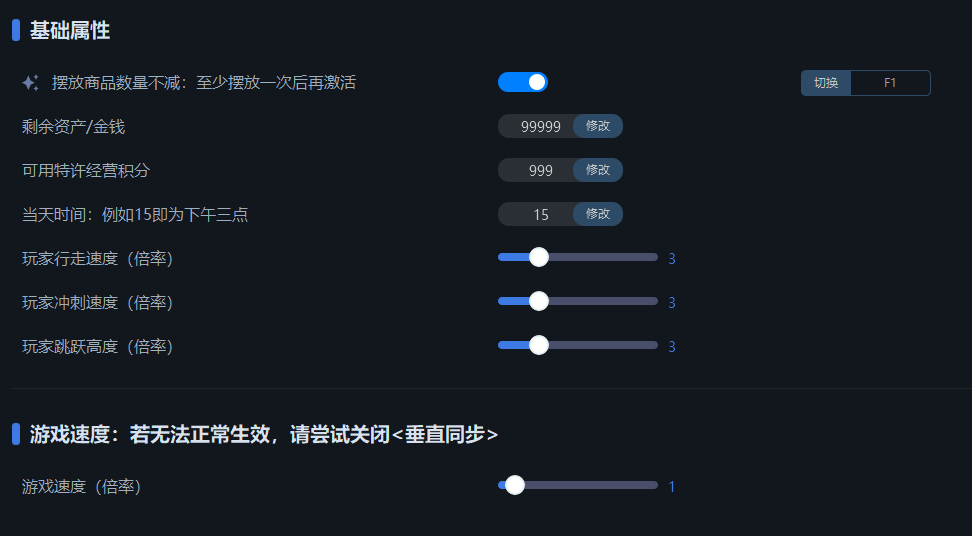Click the 切换 hotkey button
Viewport: 972px width, 536px height.
pos(826,83)
